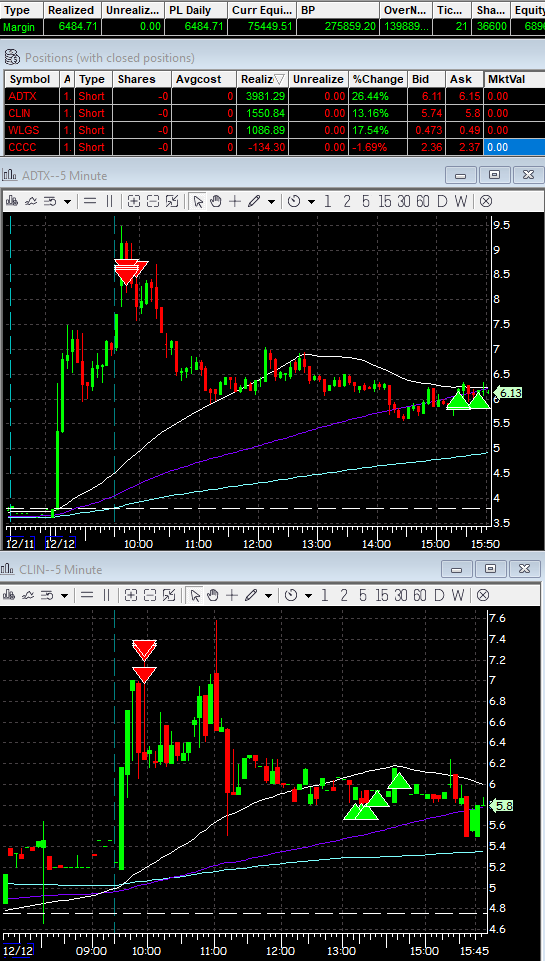This screenshot has width=545, height=961.
Task: Click ADTX chart window title icon
Action: tap(9, 176)
